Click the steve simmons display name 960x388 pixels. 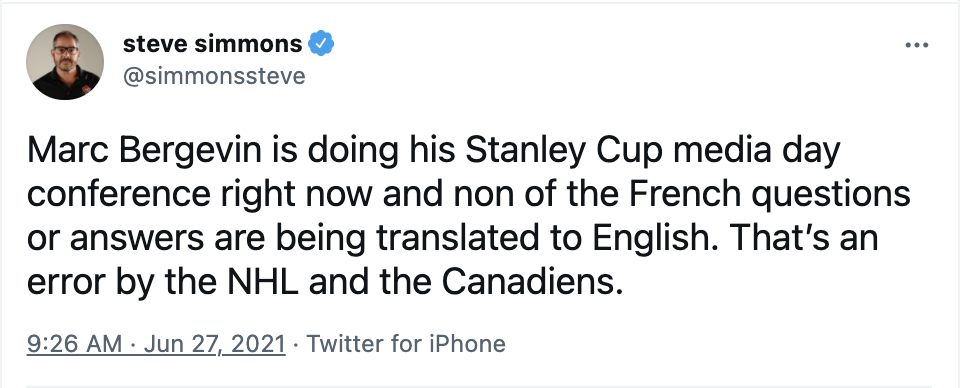(212, 44)
